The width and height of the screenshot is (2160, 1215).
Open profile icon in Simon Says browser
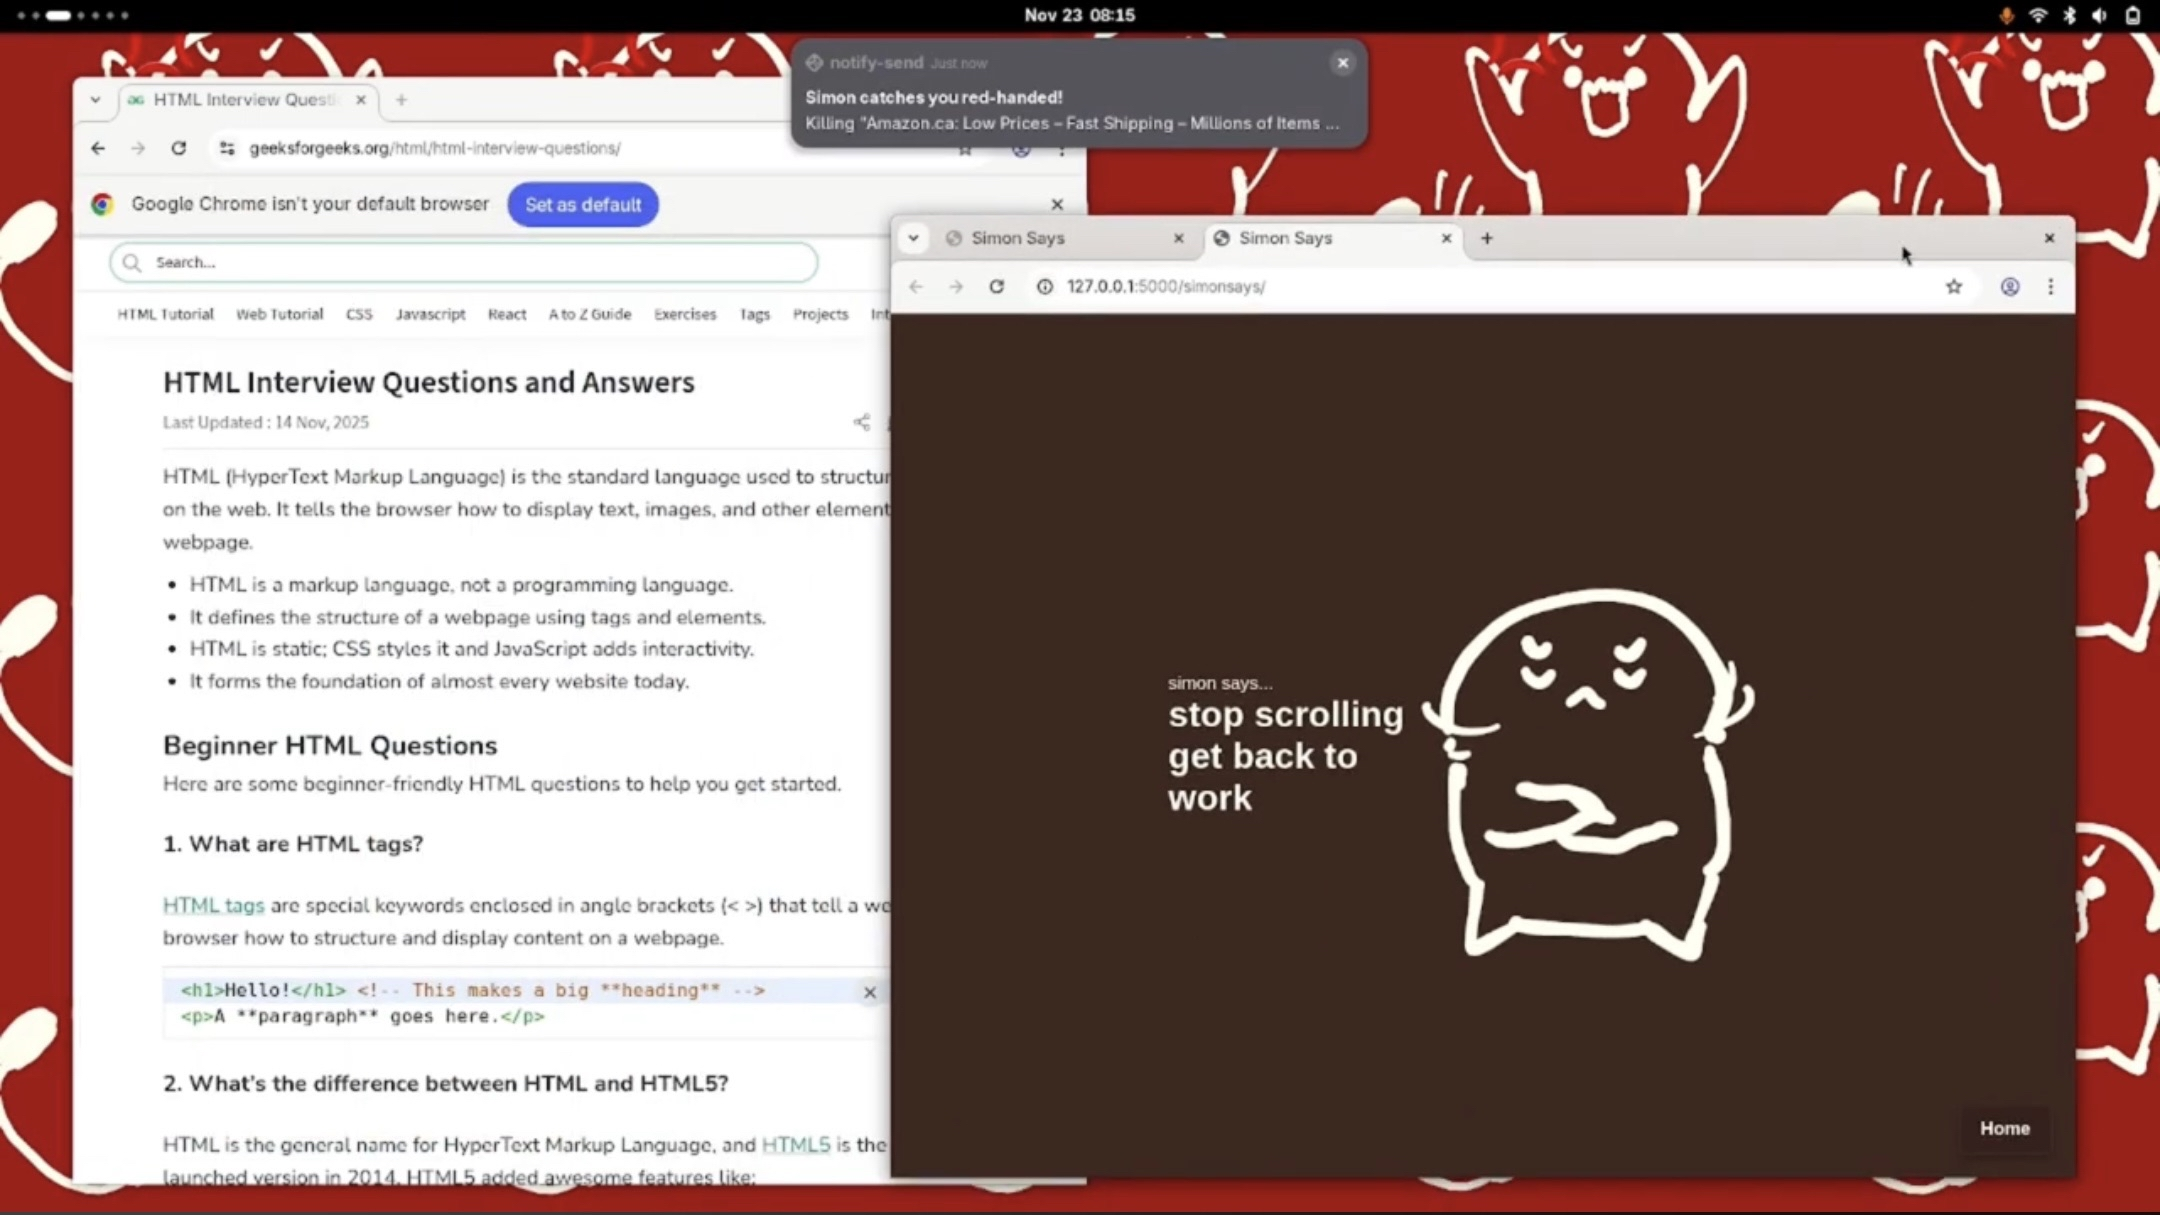pyautogui.click(x=2009, y=287)
